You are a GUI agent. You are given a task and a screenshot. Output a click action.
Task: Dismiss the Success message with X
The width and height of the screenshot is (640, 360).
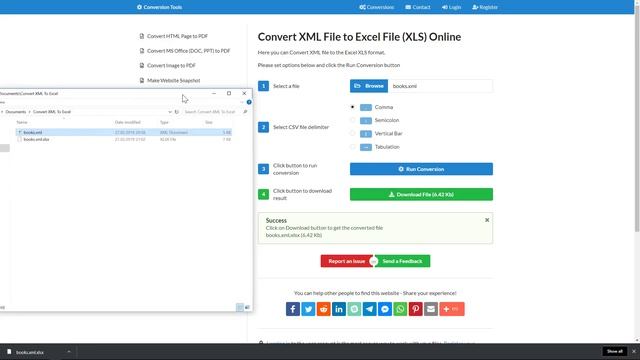coord(487,220)
